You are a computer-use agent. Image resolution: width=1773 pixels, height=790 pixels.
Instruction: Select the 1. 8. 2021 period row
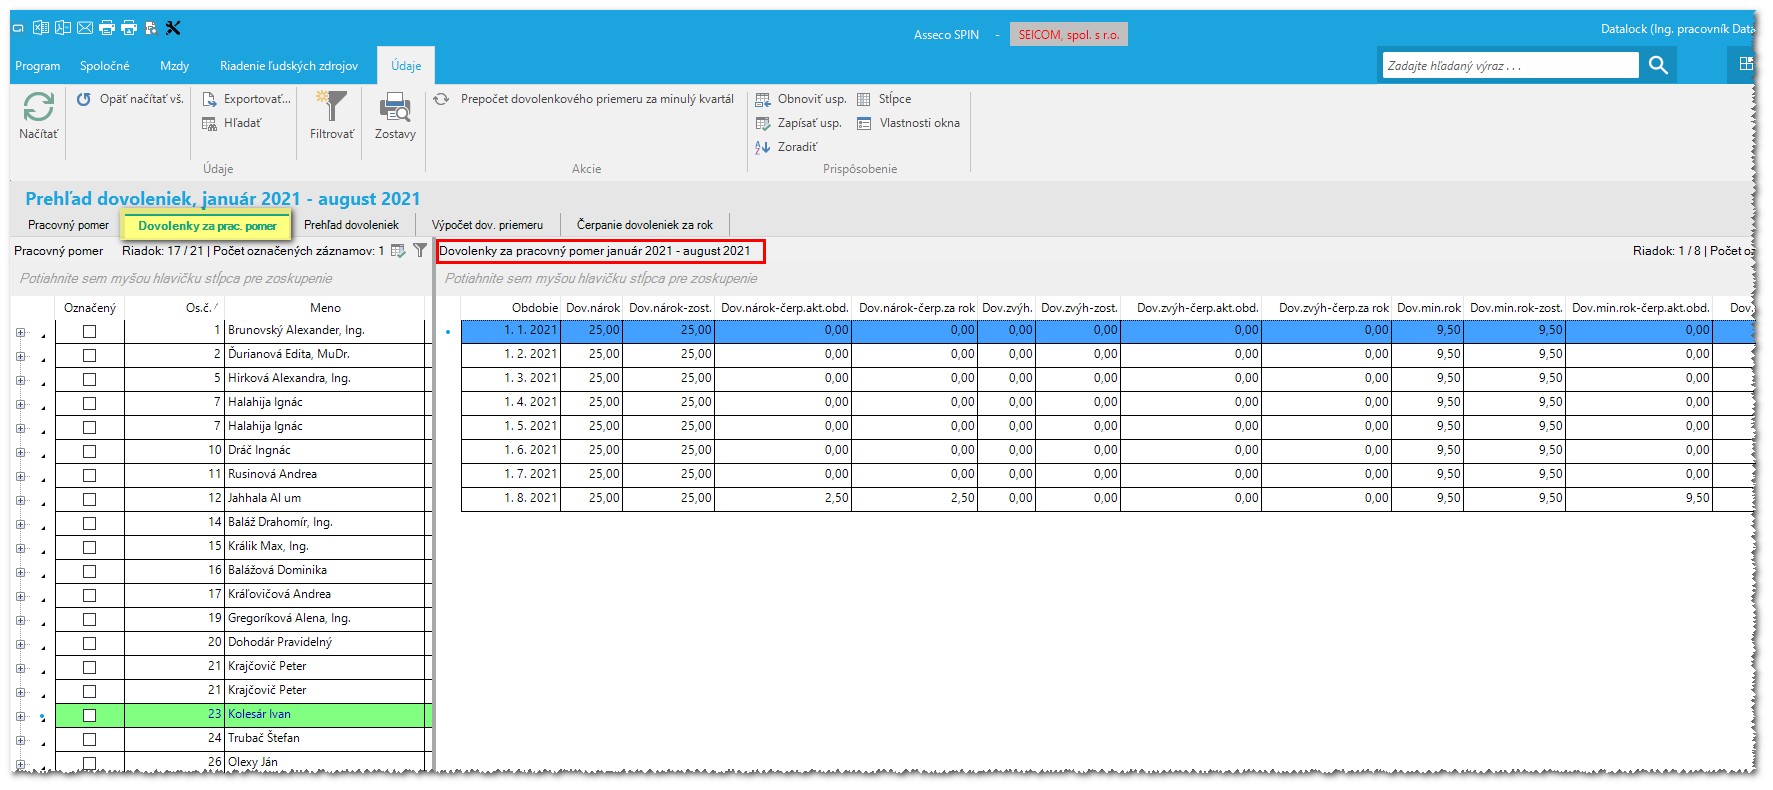[1107, 498]
